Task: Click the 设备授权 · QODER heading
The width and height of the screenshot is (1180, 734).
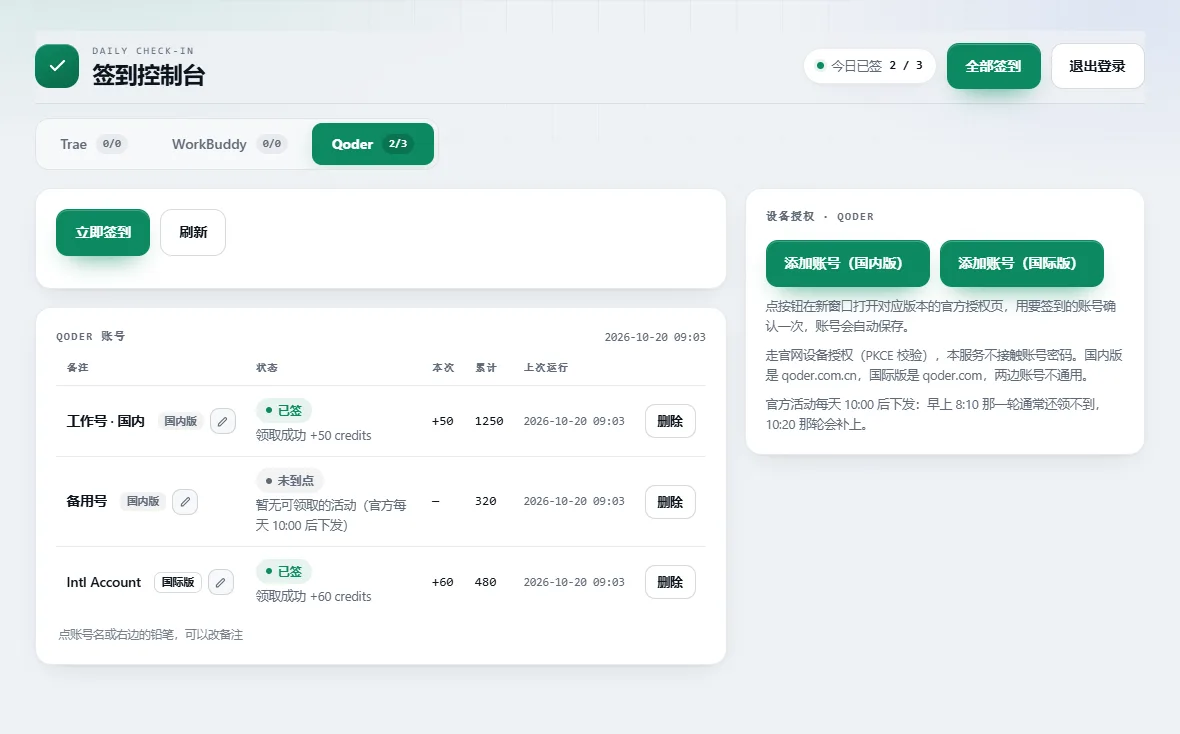Action: pos(820,216)
